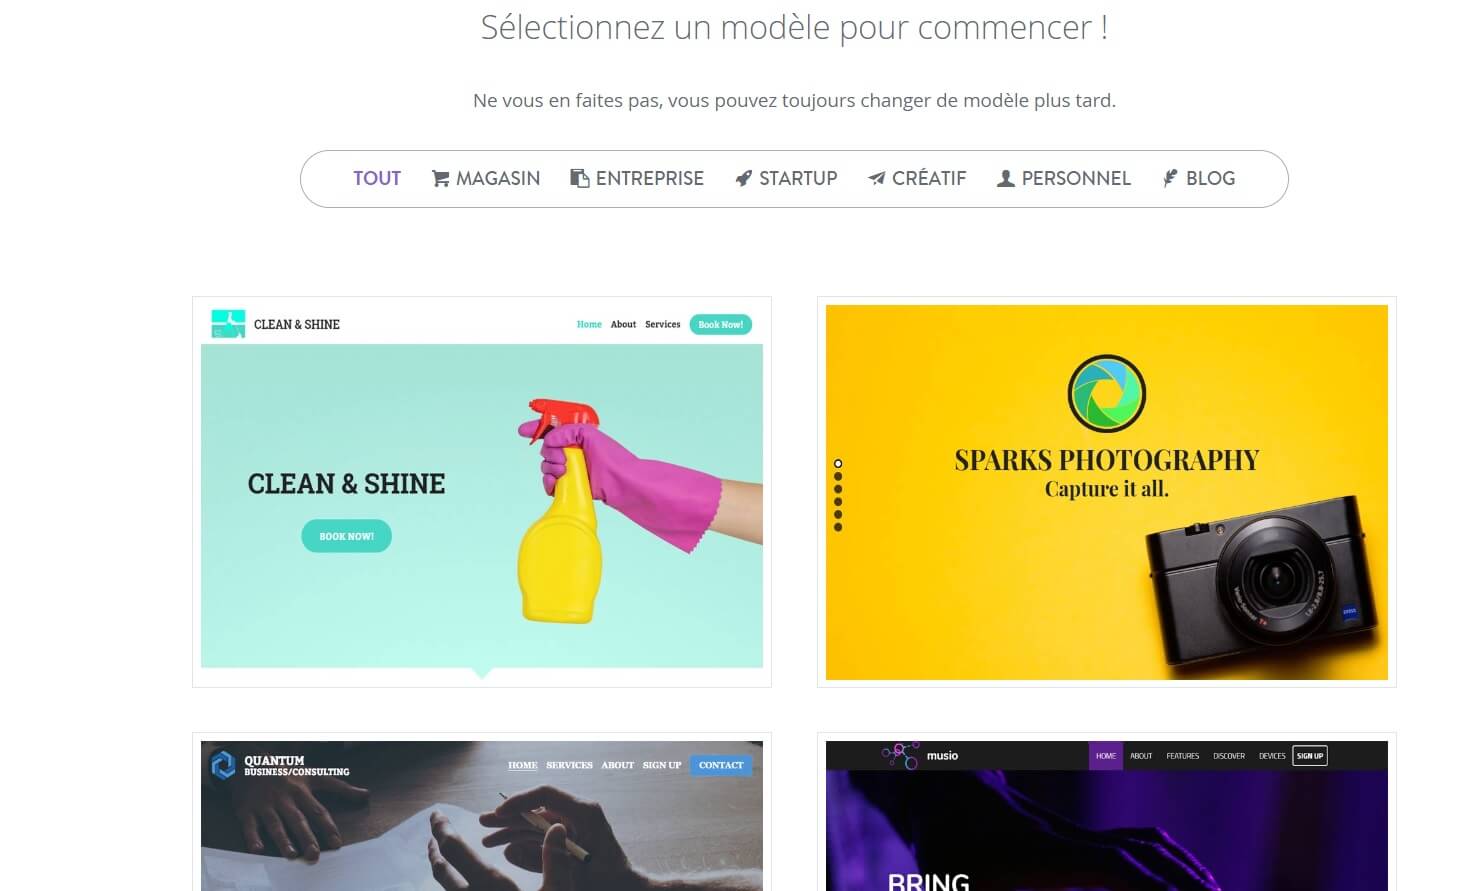Click the blue CONTACT button in Quantum
The width and height of the screenshot is (1473, 891).
tap(721, 765)
